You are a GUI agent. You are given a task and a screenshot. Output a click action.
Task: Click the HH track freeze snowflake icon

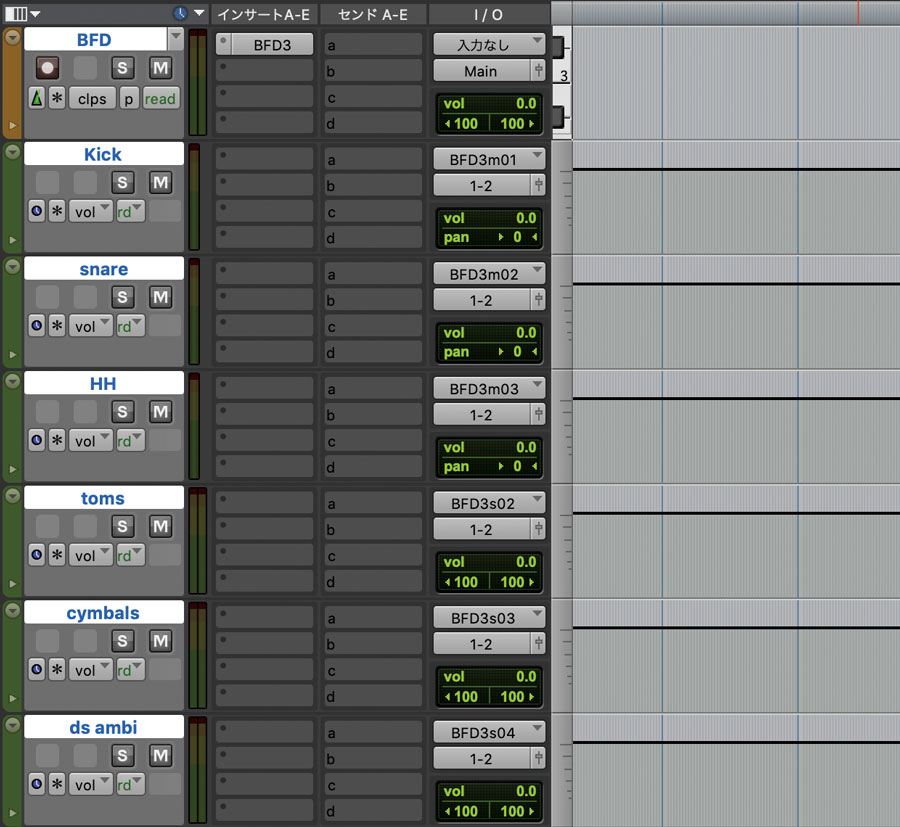tap(57, 440)
